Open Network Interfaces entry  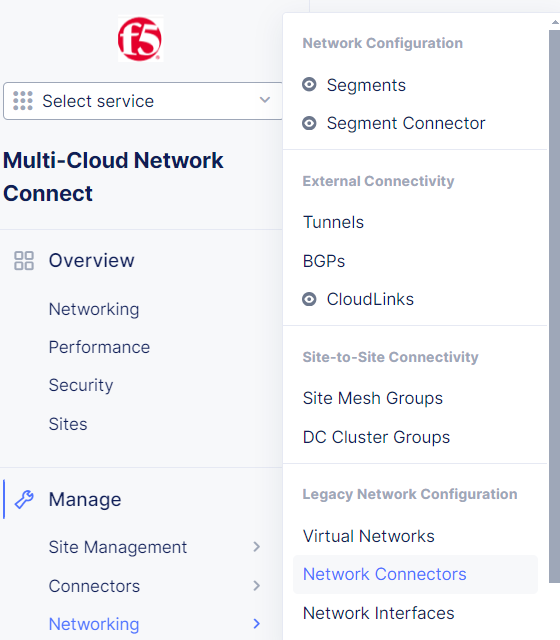coord(378,613)
